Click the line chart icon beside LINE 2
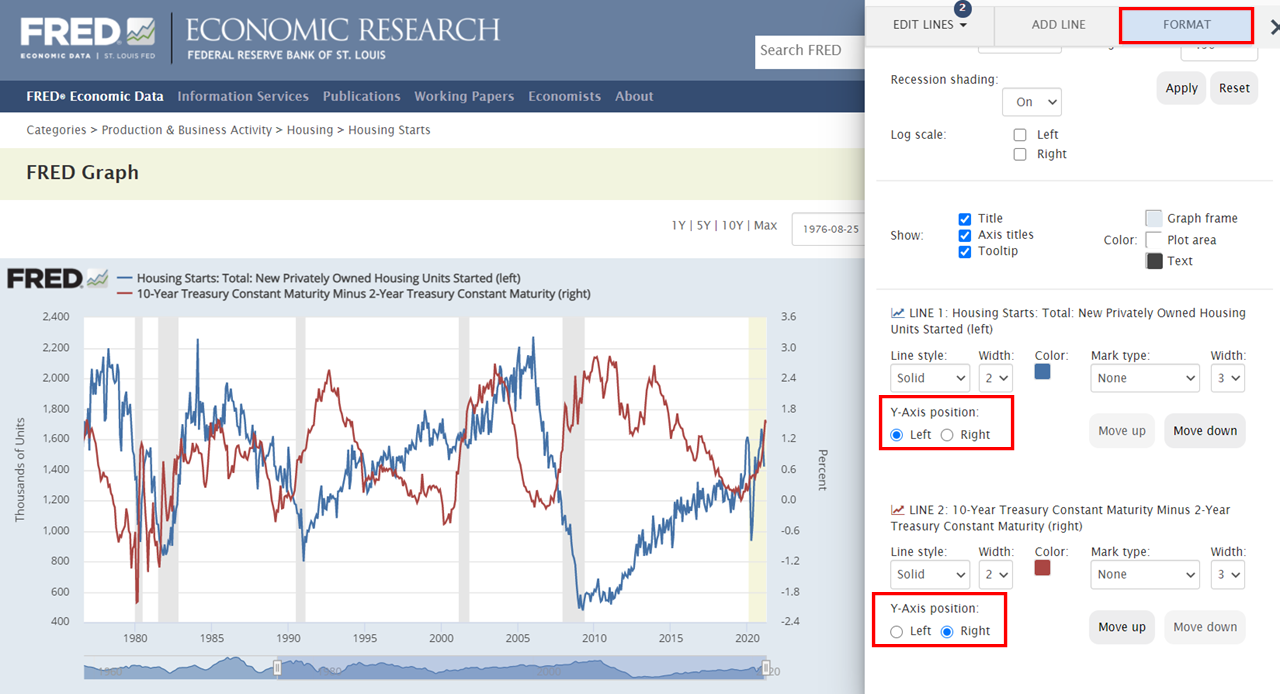Screen dimensions: 1280x694 point(897,509)
